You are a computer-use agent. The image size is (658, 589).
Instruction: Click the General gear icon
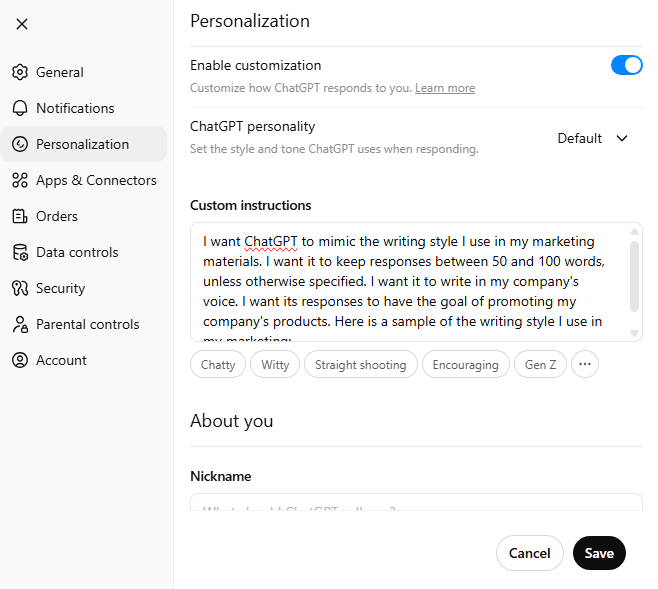[x=19, y=72]
